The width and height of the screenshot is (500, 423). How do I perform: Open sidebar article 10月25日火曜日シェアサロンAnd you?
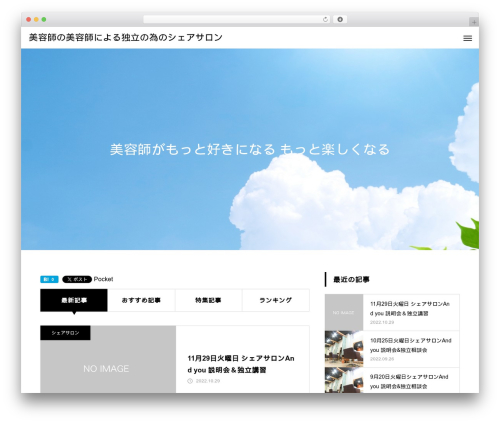(x=410, y=345)
